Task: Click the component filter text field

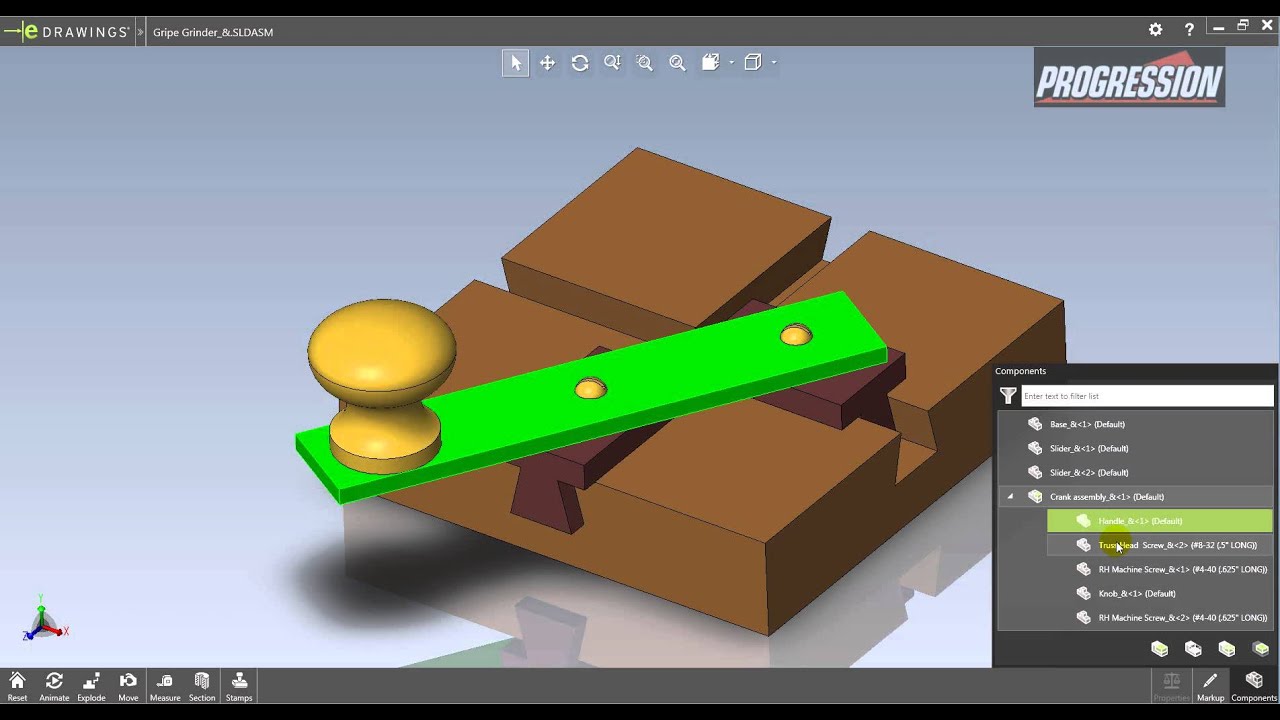Action: pyautogui.click(x=1146, y=396)
